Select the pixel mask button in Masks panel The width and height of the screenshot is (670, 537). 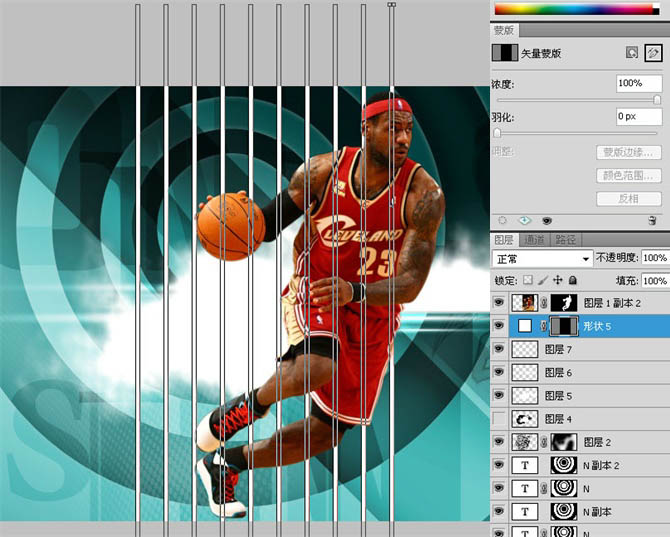pos(632,53)
